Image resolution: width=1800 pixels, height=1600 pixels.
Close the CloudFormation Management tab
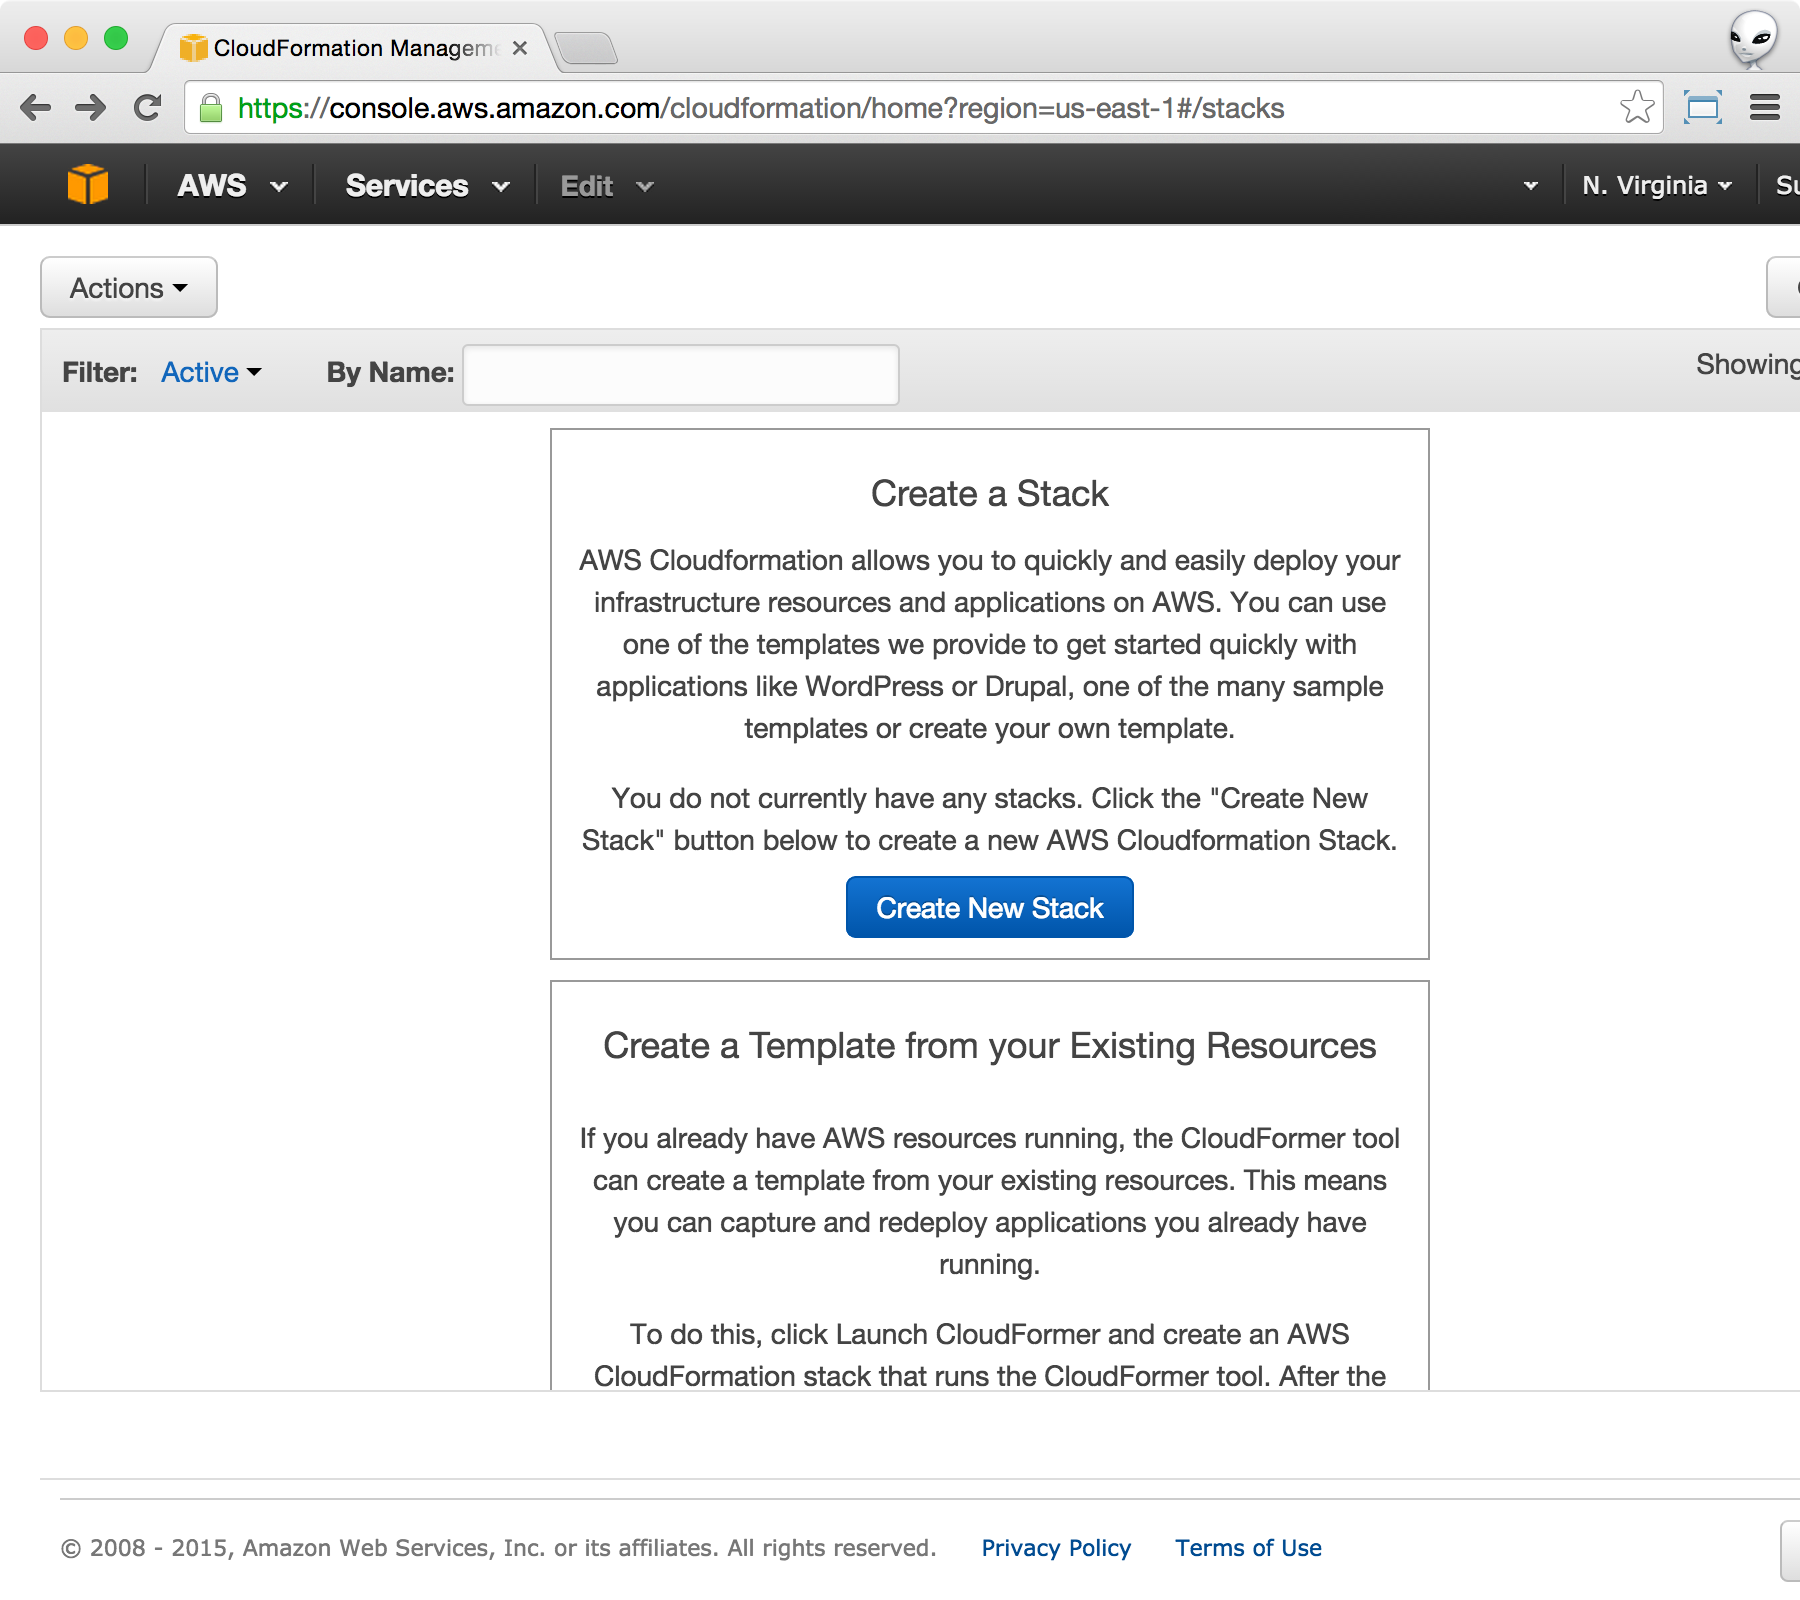click(520, 48)
